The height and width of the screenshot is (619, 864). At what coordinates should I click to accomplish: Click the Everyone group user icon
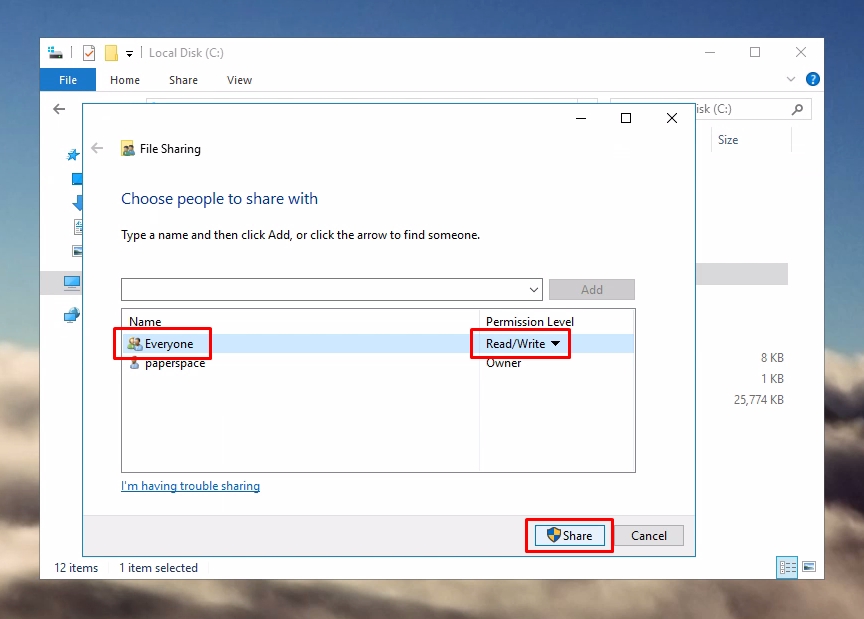134,343
